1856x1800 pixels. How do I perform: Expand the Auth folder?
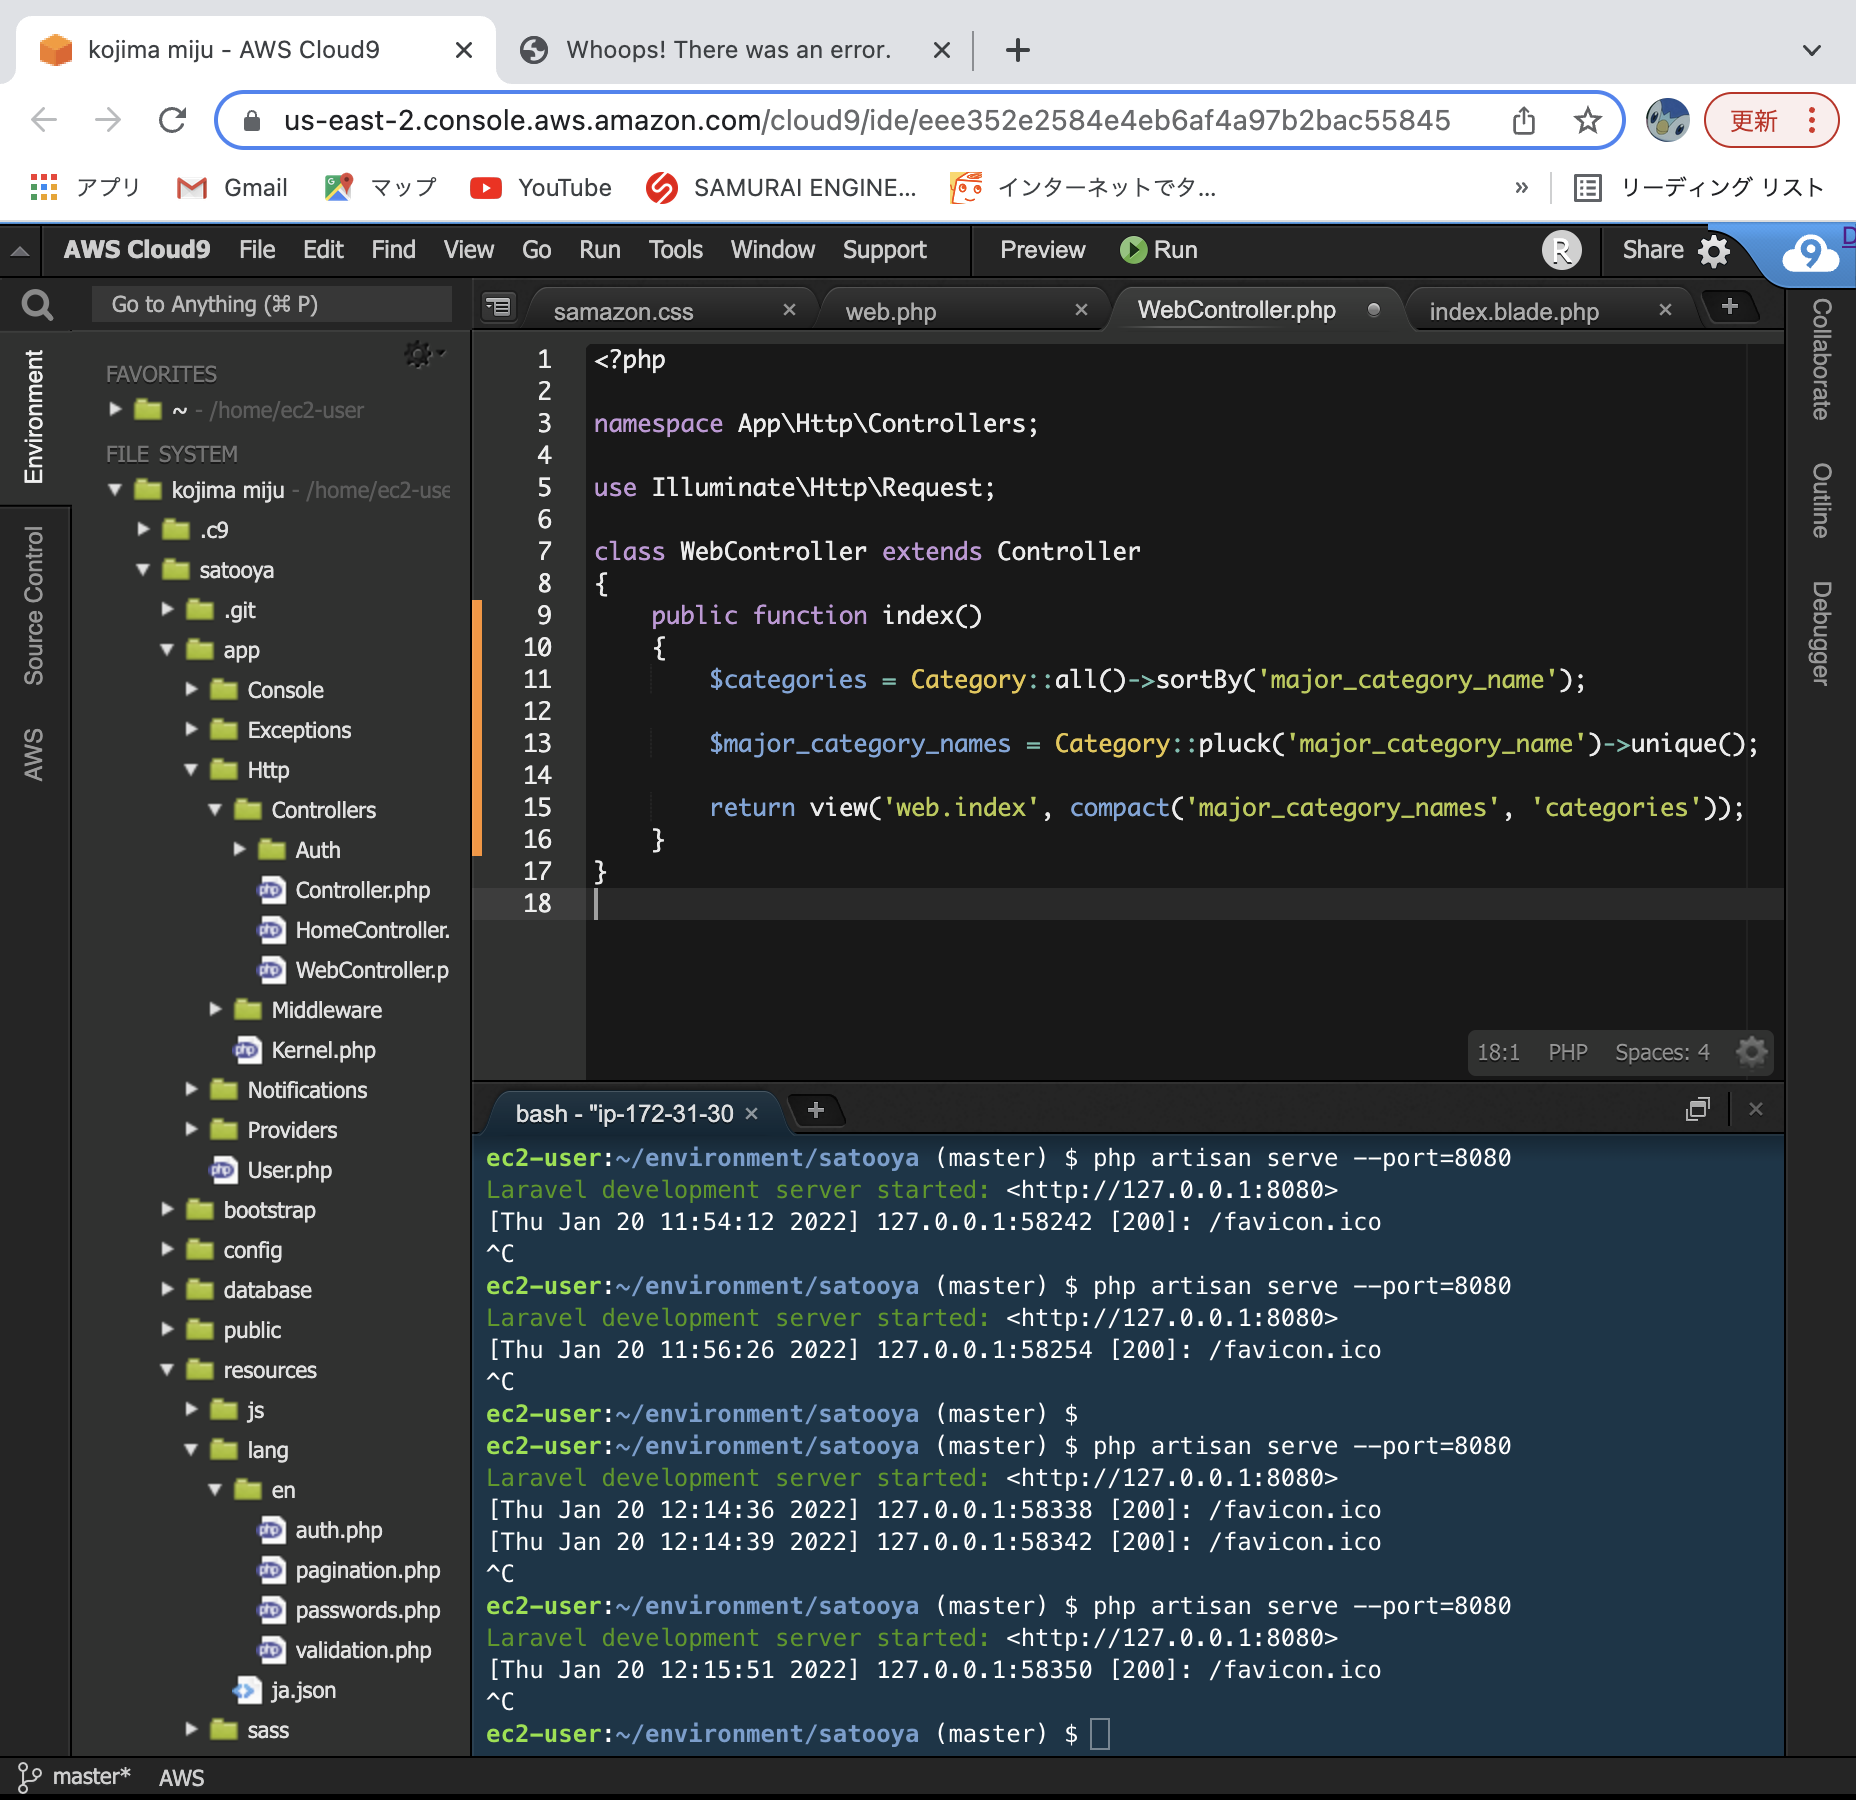click(x=239, y=849)
